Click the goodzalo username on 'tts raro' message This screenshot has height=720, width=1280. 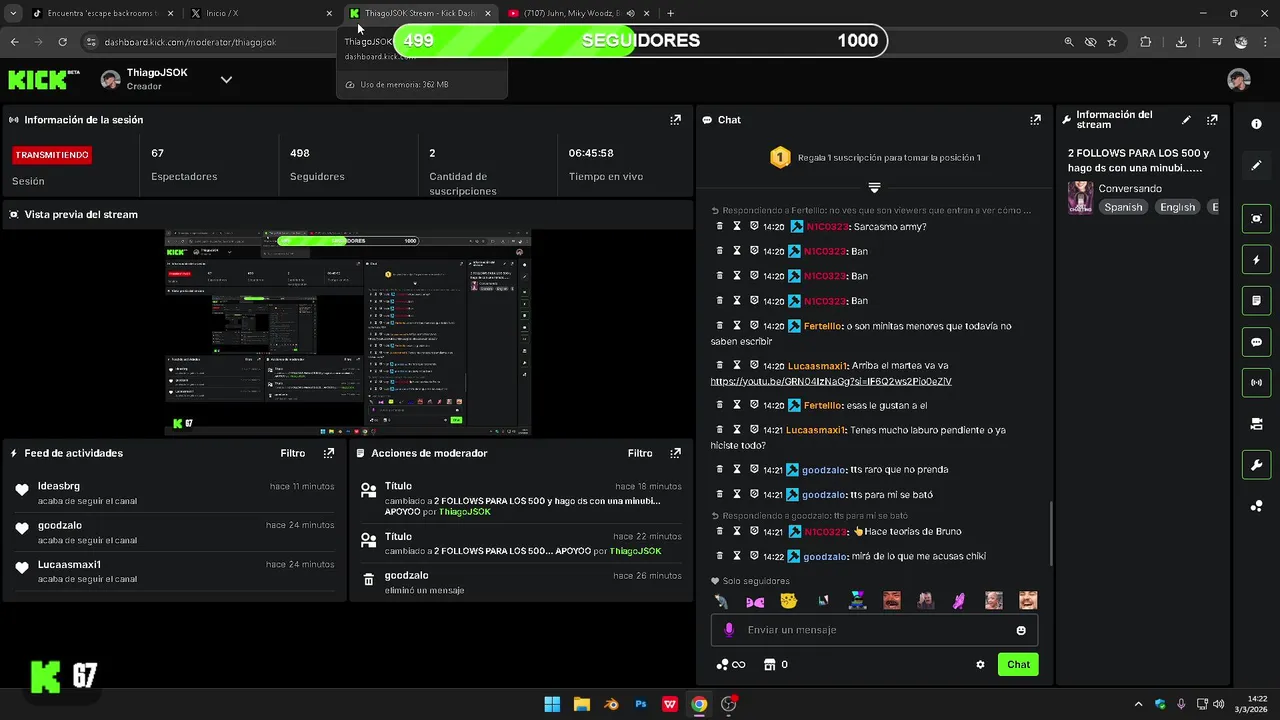(824, 469)
